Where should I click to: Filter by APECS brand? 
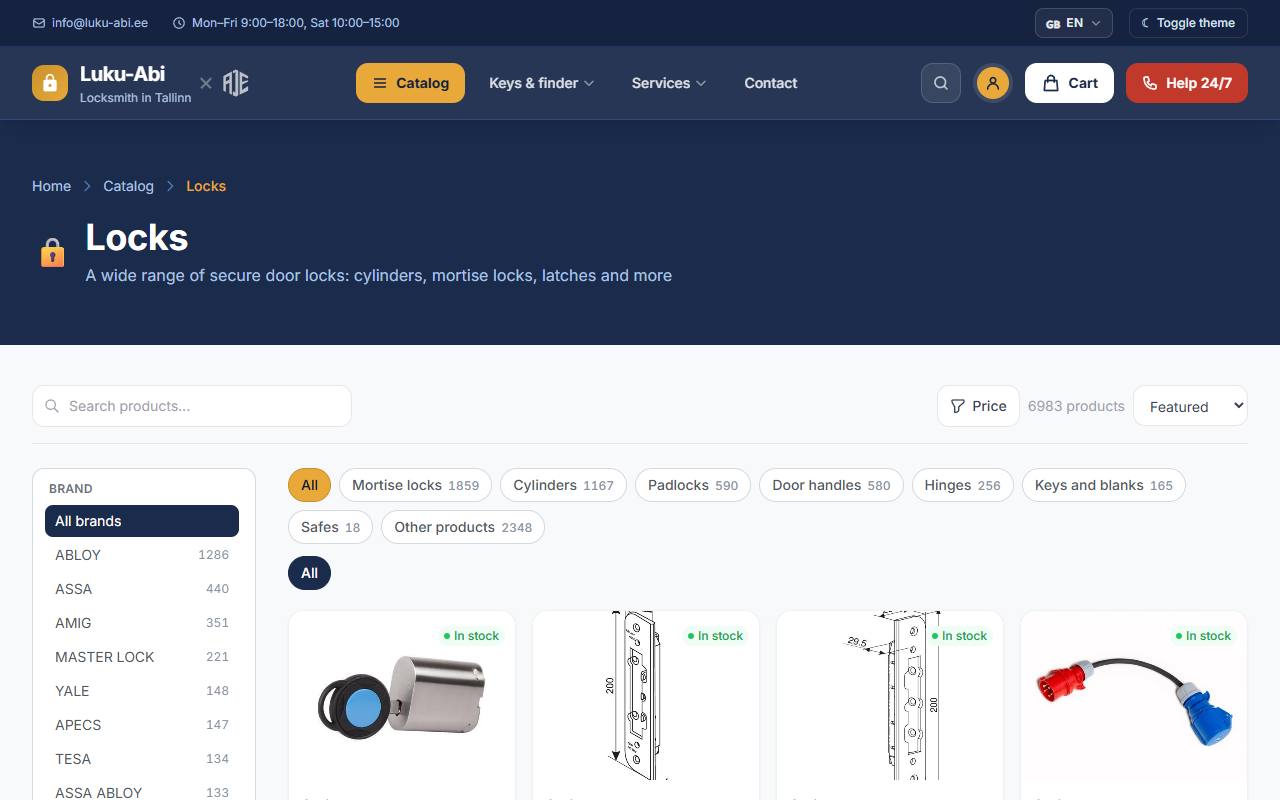[142, 725]
